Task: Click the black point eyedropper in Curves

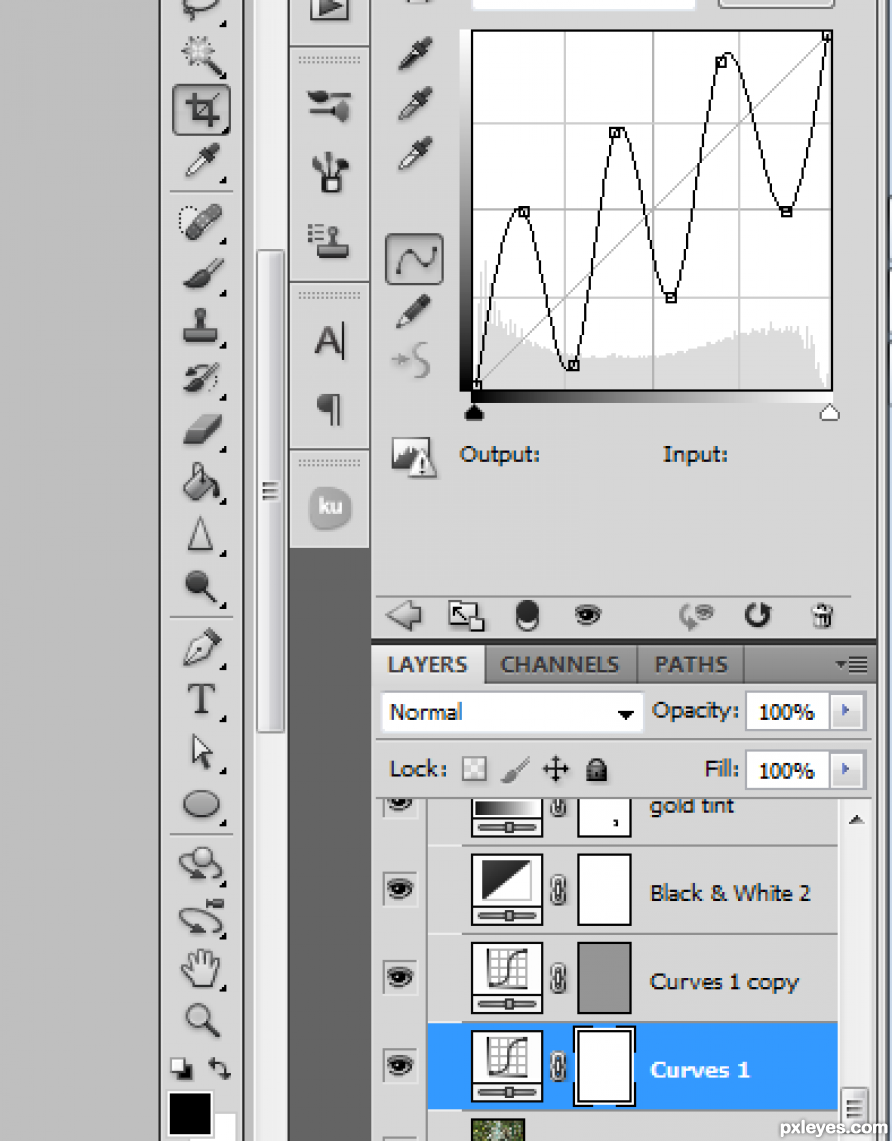Action: [x=415, y=53]
